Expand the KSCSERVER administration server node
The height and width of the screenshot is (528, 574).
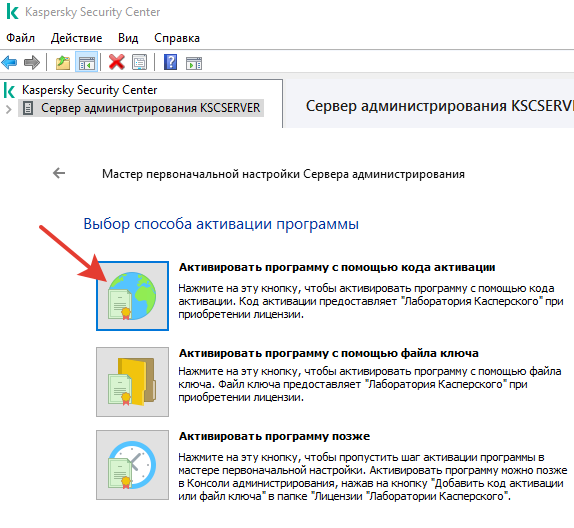point(8,109)
